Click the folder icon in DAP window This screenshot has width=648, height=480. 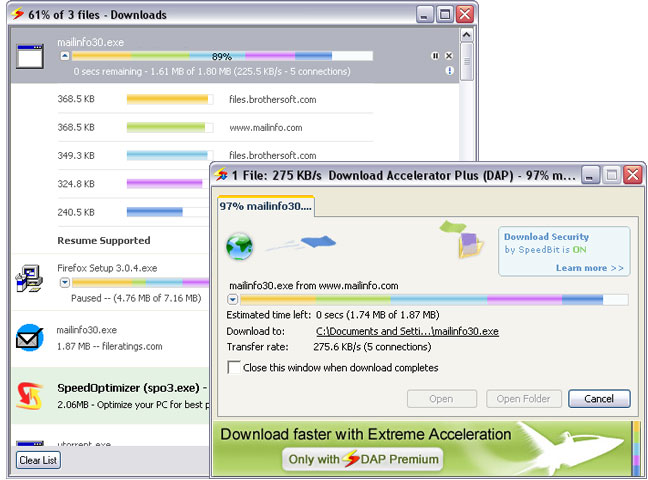pyautogui.click(x=464, y=242)
